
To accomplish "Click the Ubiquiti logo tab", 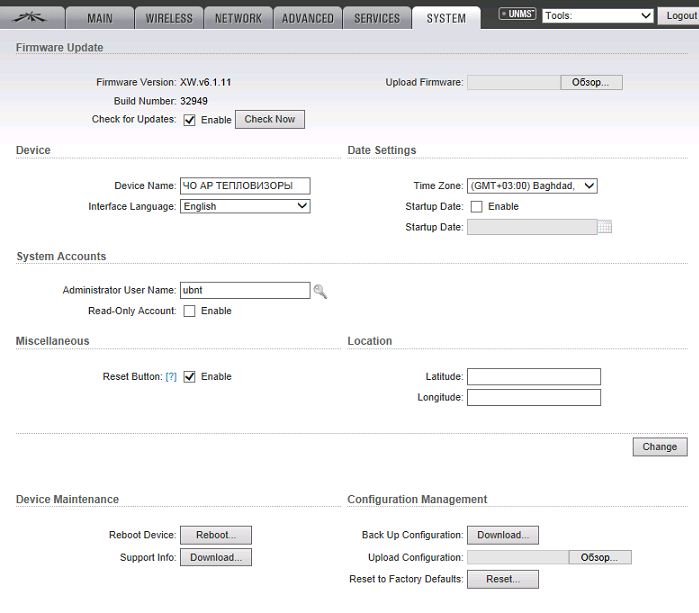I will pos(32,17).
